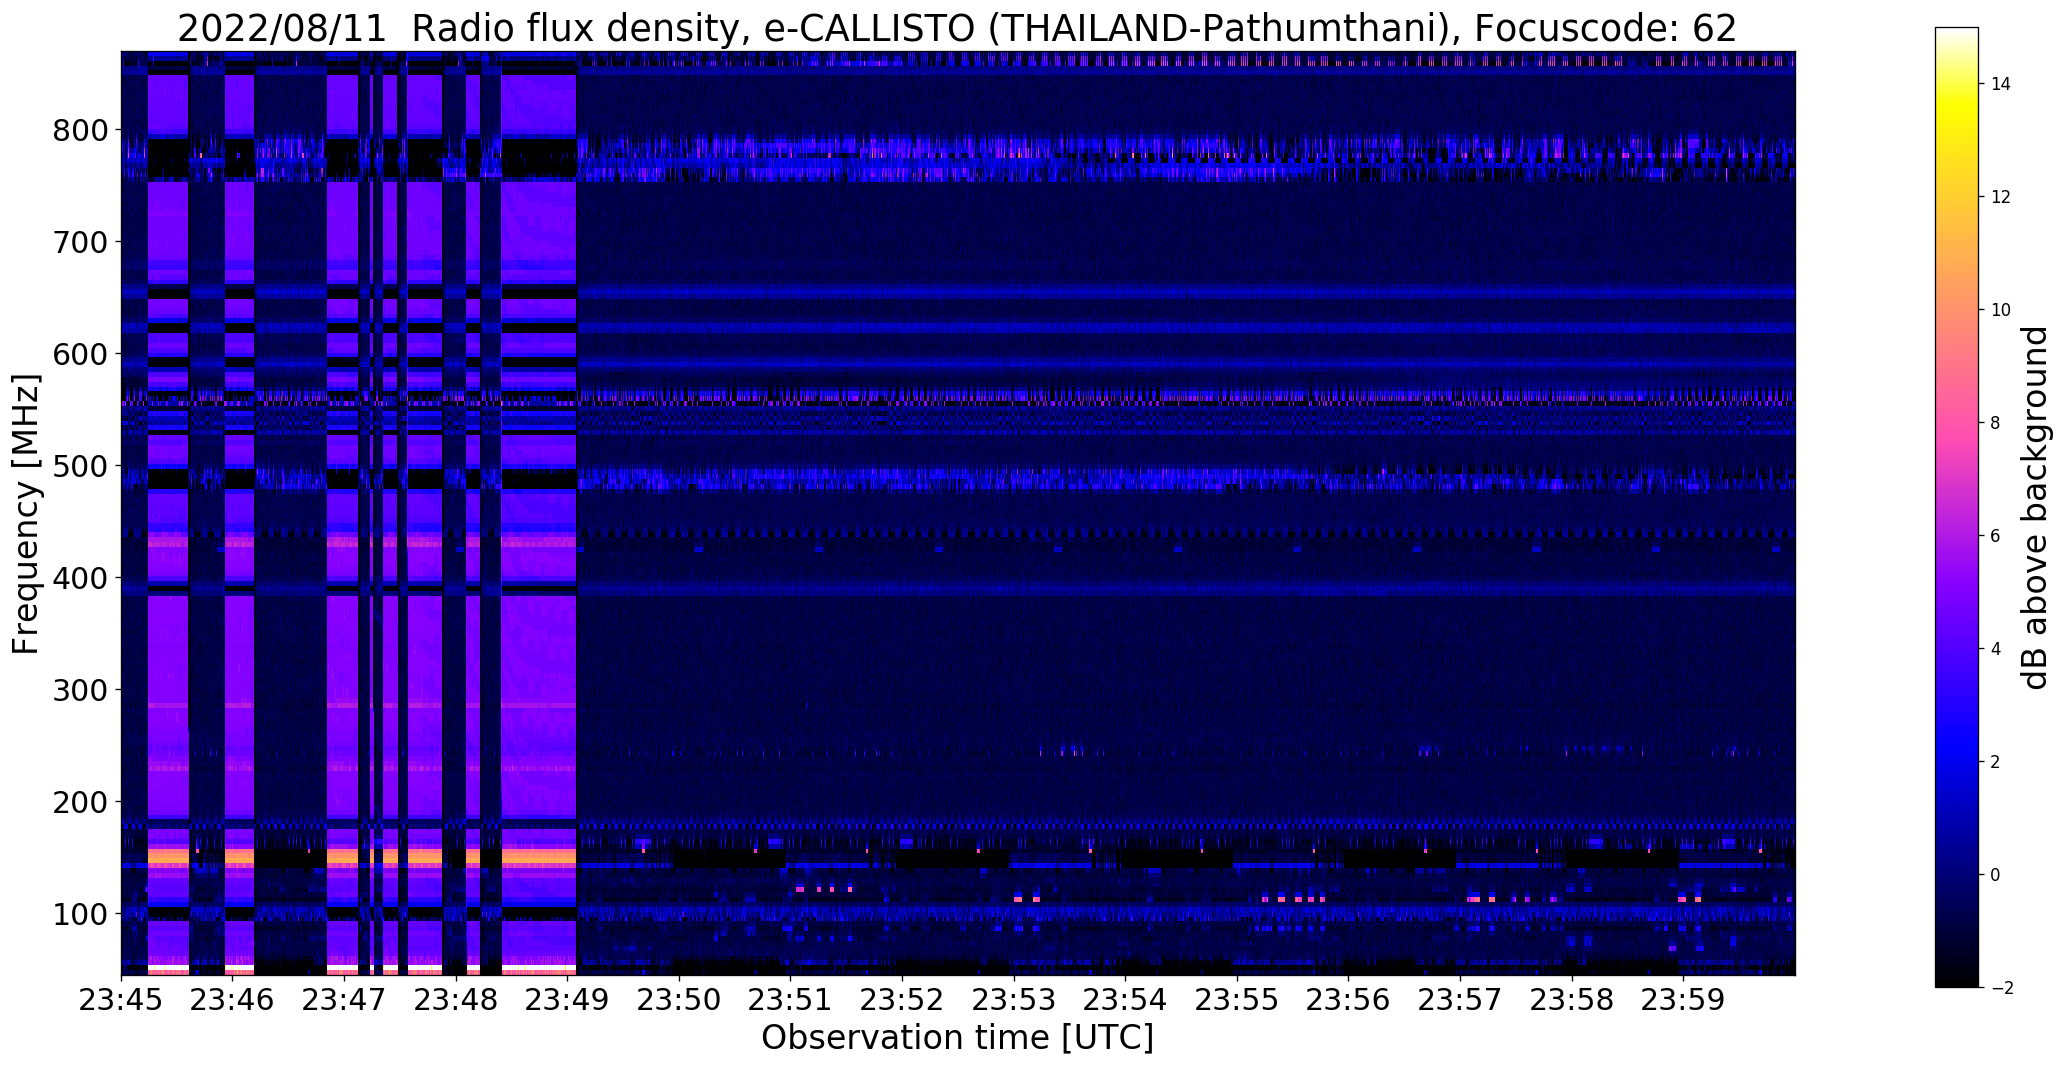Click the colorbar tick label −2
The height and width of the screenshot is (1067, 2066).
coord(2001,988)
